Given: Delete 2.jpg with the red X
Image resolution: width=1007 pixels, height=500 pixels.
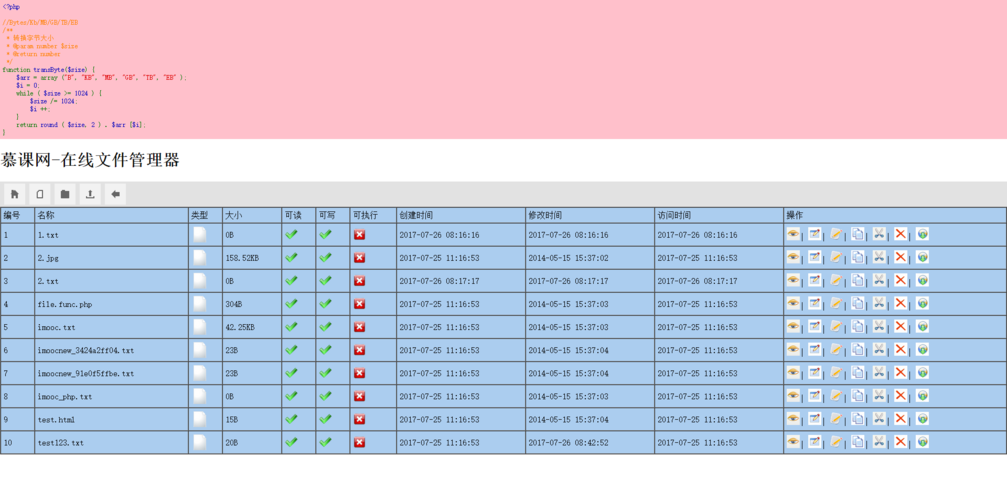Looking at the screenshot, I should pyautogui.click(x=900, y=257).
